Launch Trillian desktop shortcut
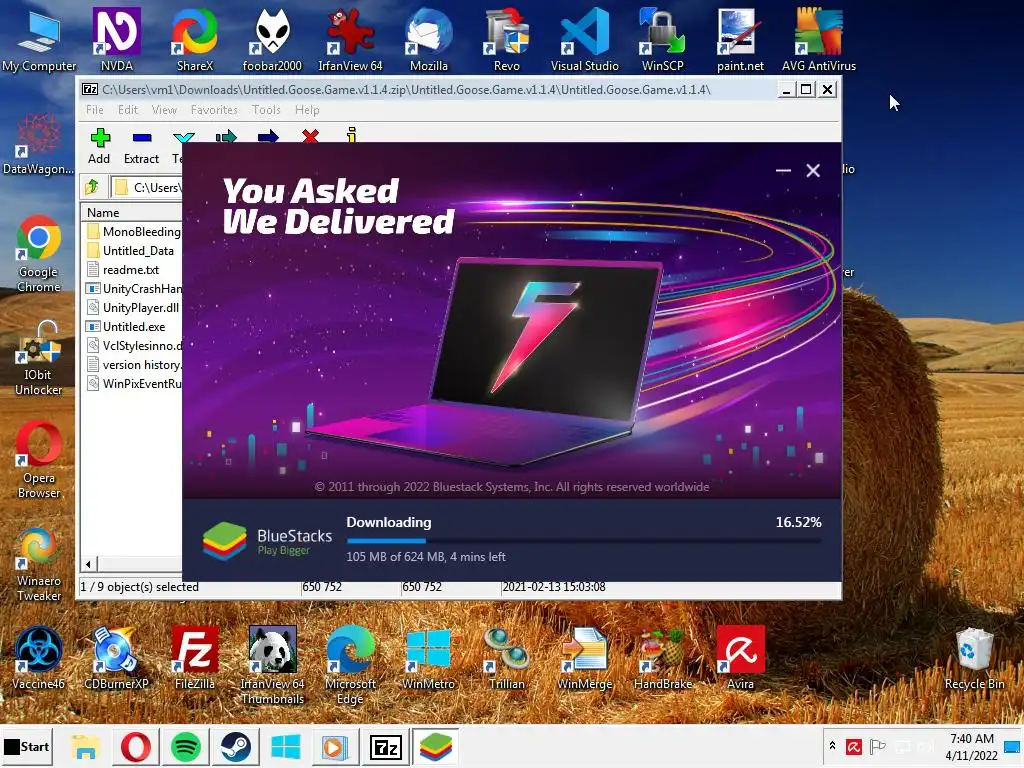1024x768 pixels. point(507,658)
